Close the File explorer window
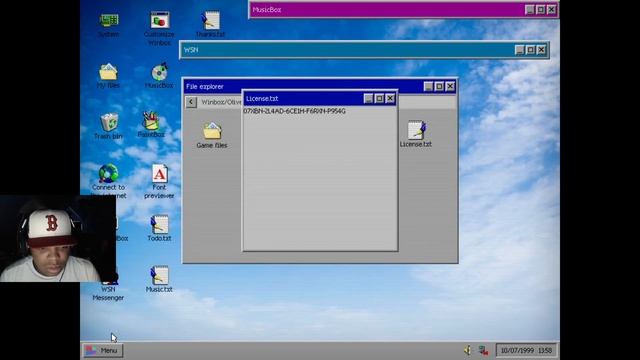This screenshot has width=640, height=360. pos(450,87)
